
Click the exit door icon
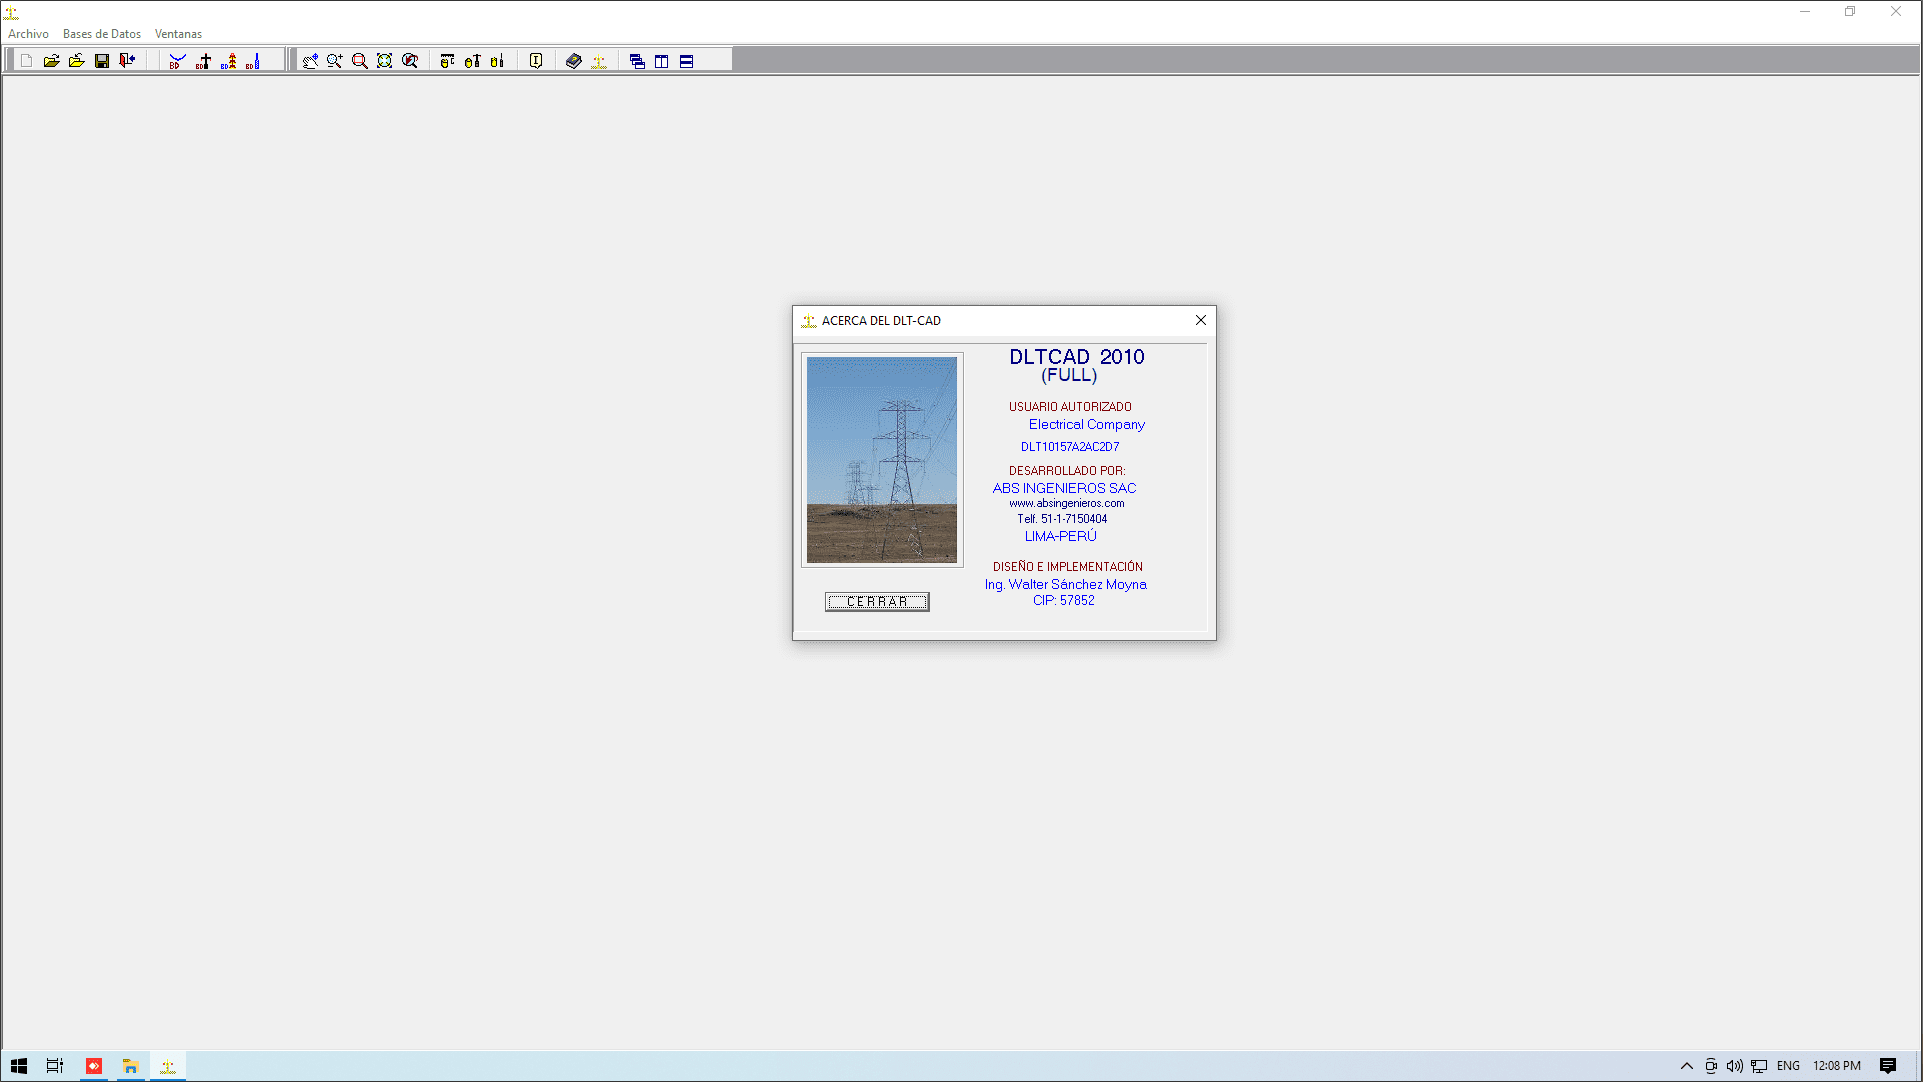tap(127, 61)
